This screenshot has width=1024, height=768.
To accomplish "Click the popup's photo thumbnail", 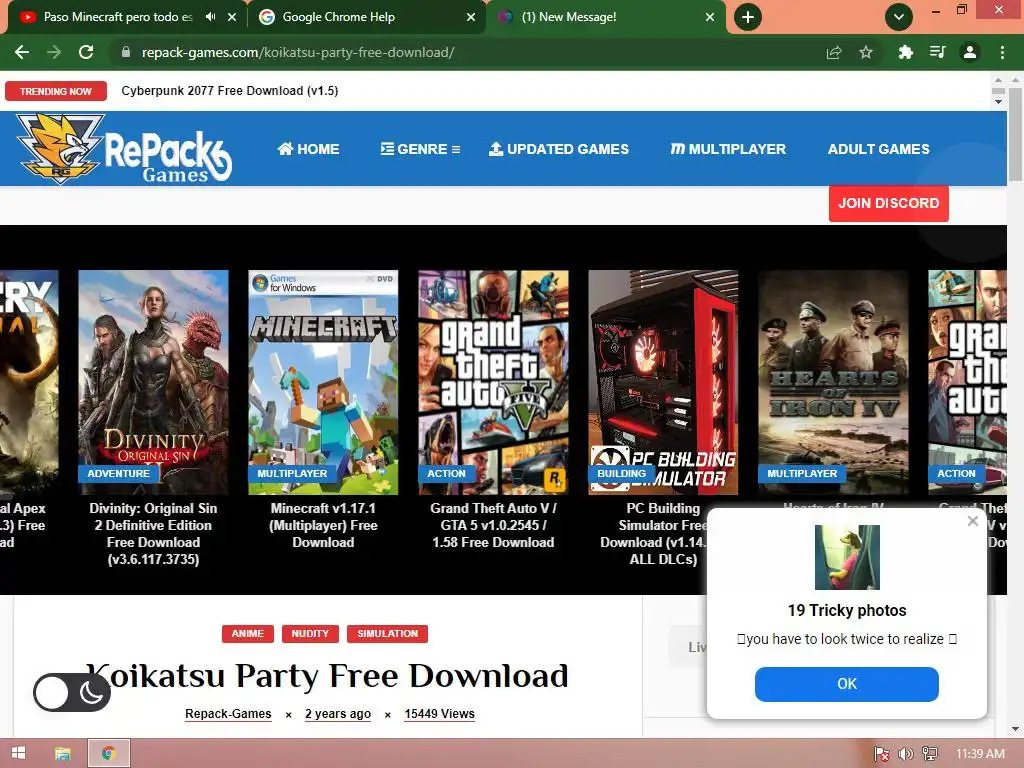I will (847, 557).
